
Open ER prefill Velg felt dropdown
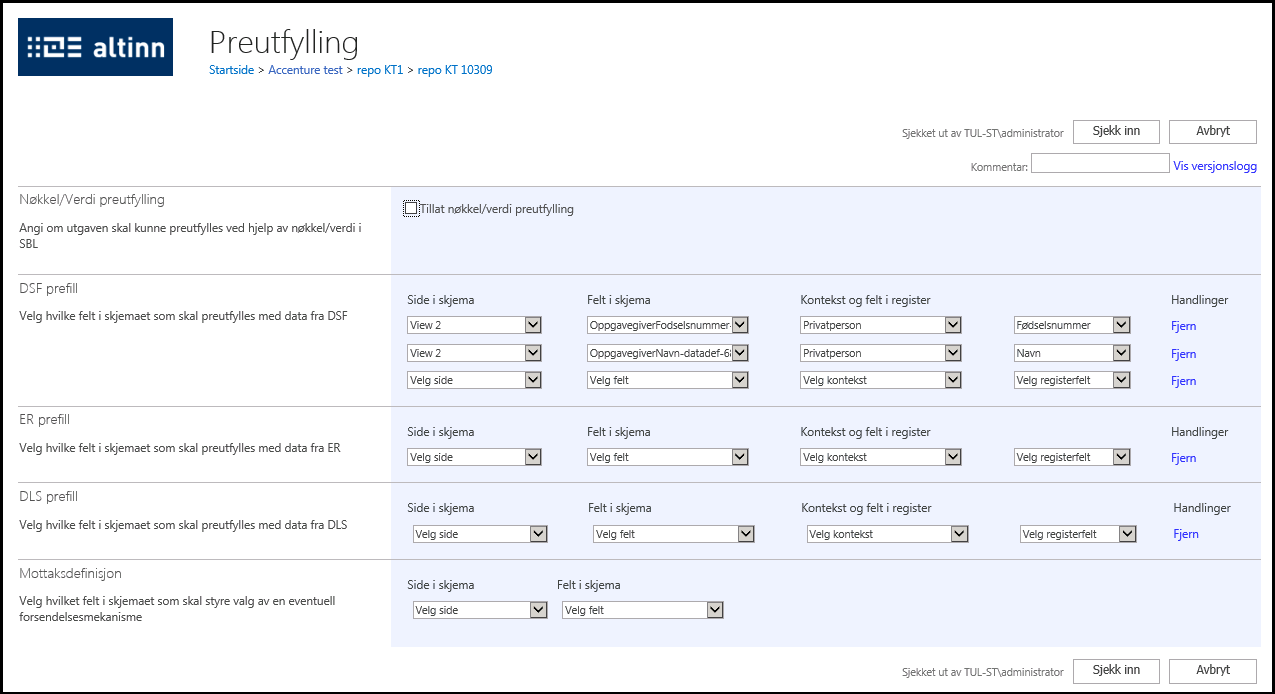click(667, 457)
